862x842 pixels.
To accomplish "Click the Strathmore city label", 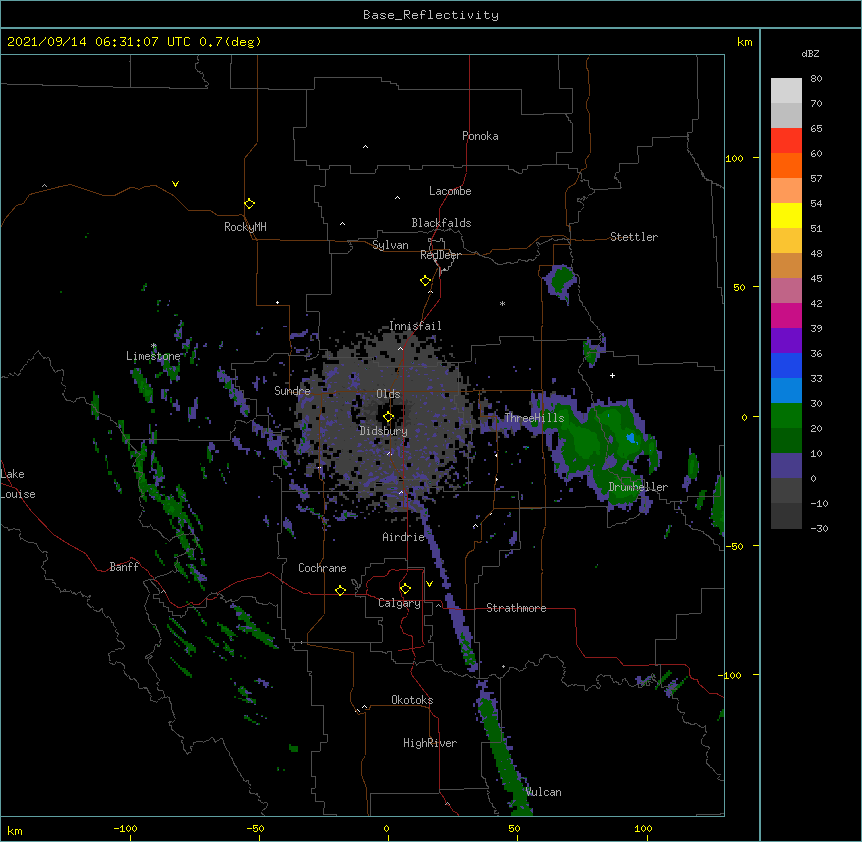I will coord(516,608).
